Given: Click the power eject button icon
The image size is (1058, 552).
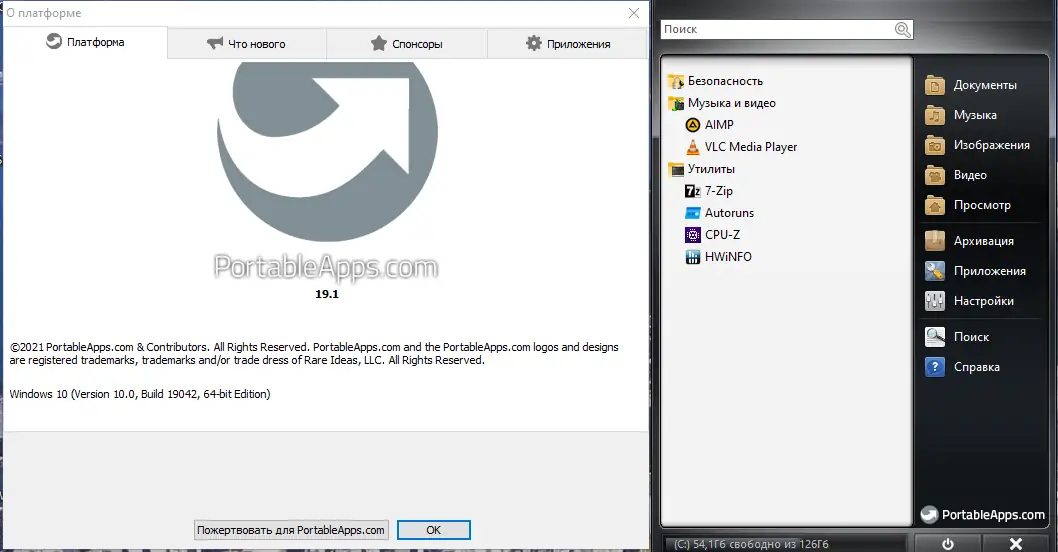Looking at the screenshot, I should (x=948, y=543).
